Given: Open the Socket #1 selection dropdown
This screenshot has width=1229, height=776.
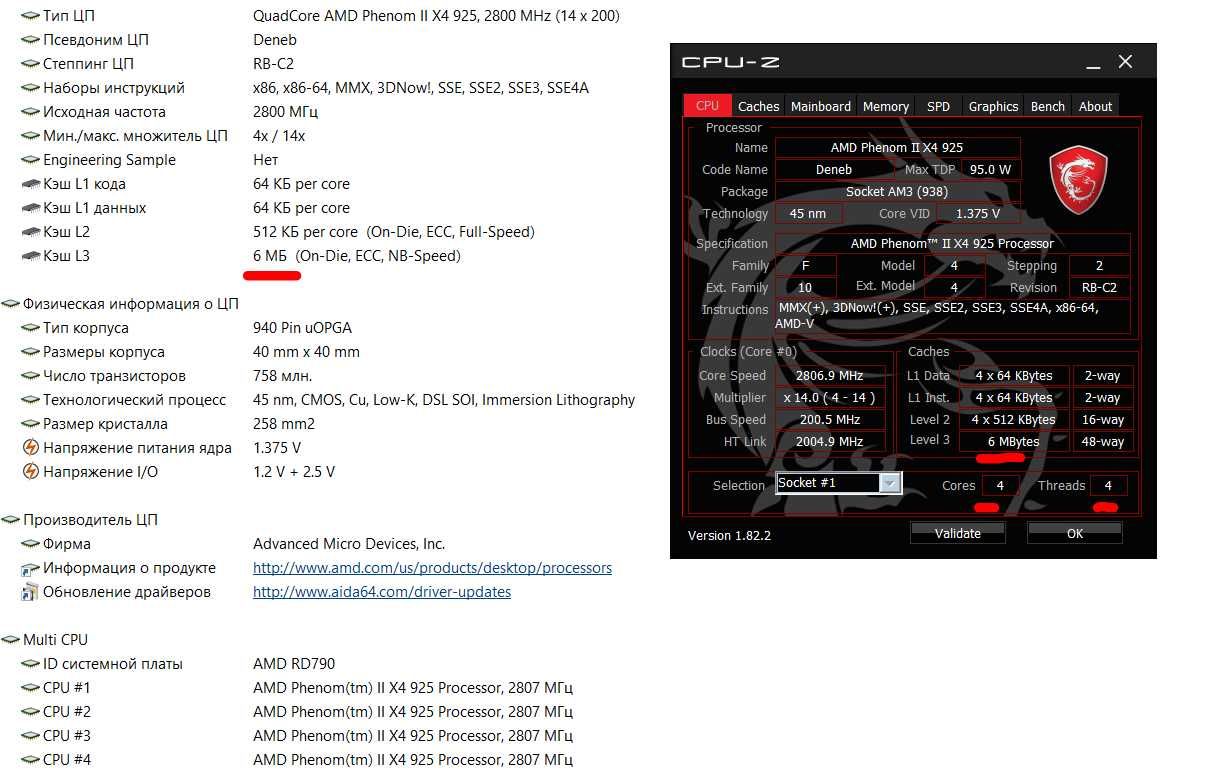Looking at the screenshot, I should [x=889, y=484].
